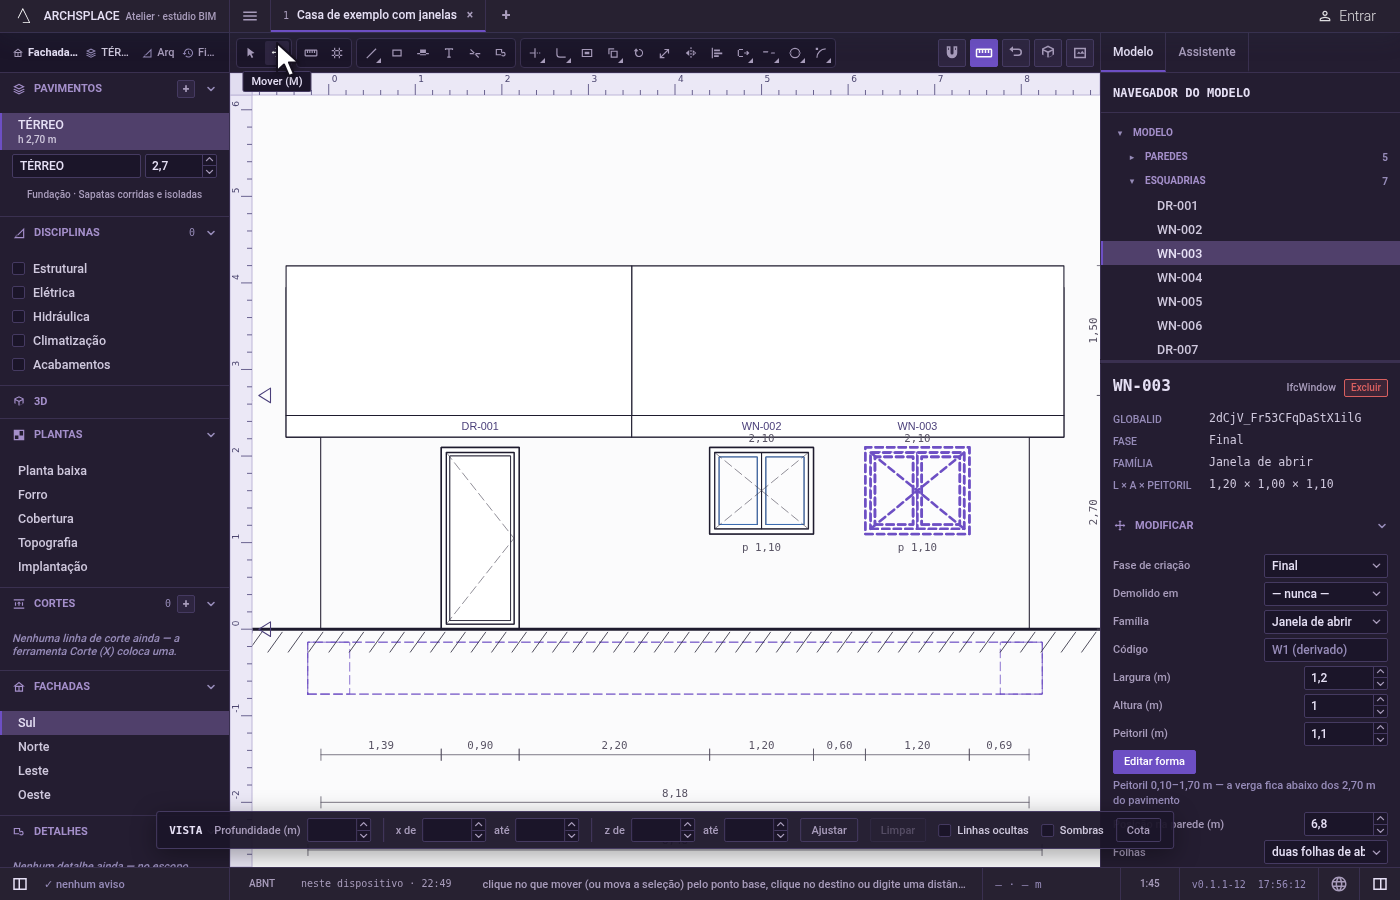
Task: Open the Demolido em dropdown
Action: coord(1326,594)
